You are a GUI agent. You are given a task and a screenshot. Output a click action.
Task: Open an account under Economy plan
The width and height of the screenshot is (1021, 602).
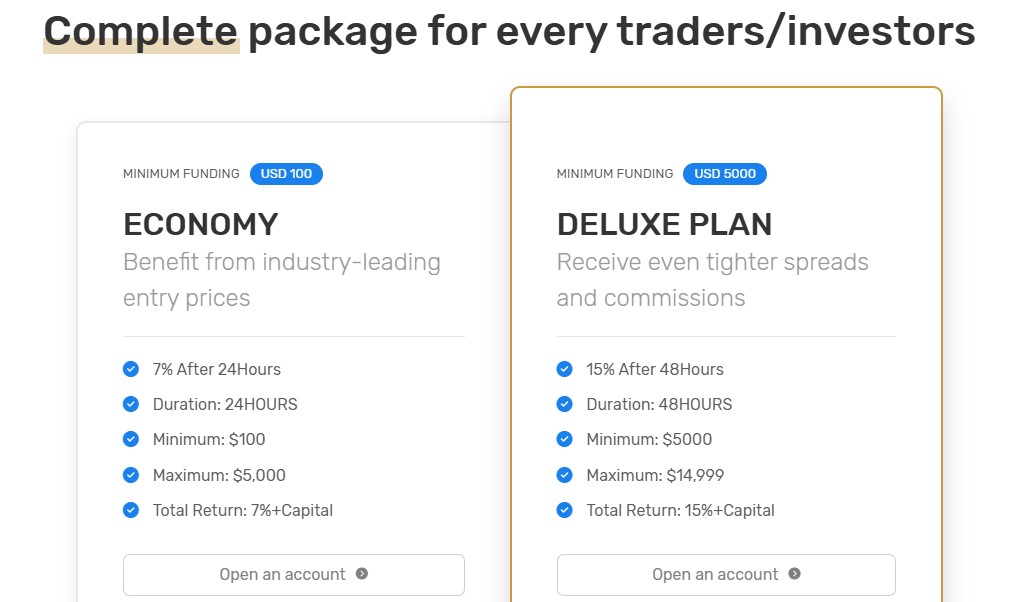pos(294,575)
